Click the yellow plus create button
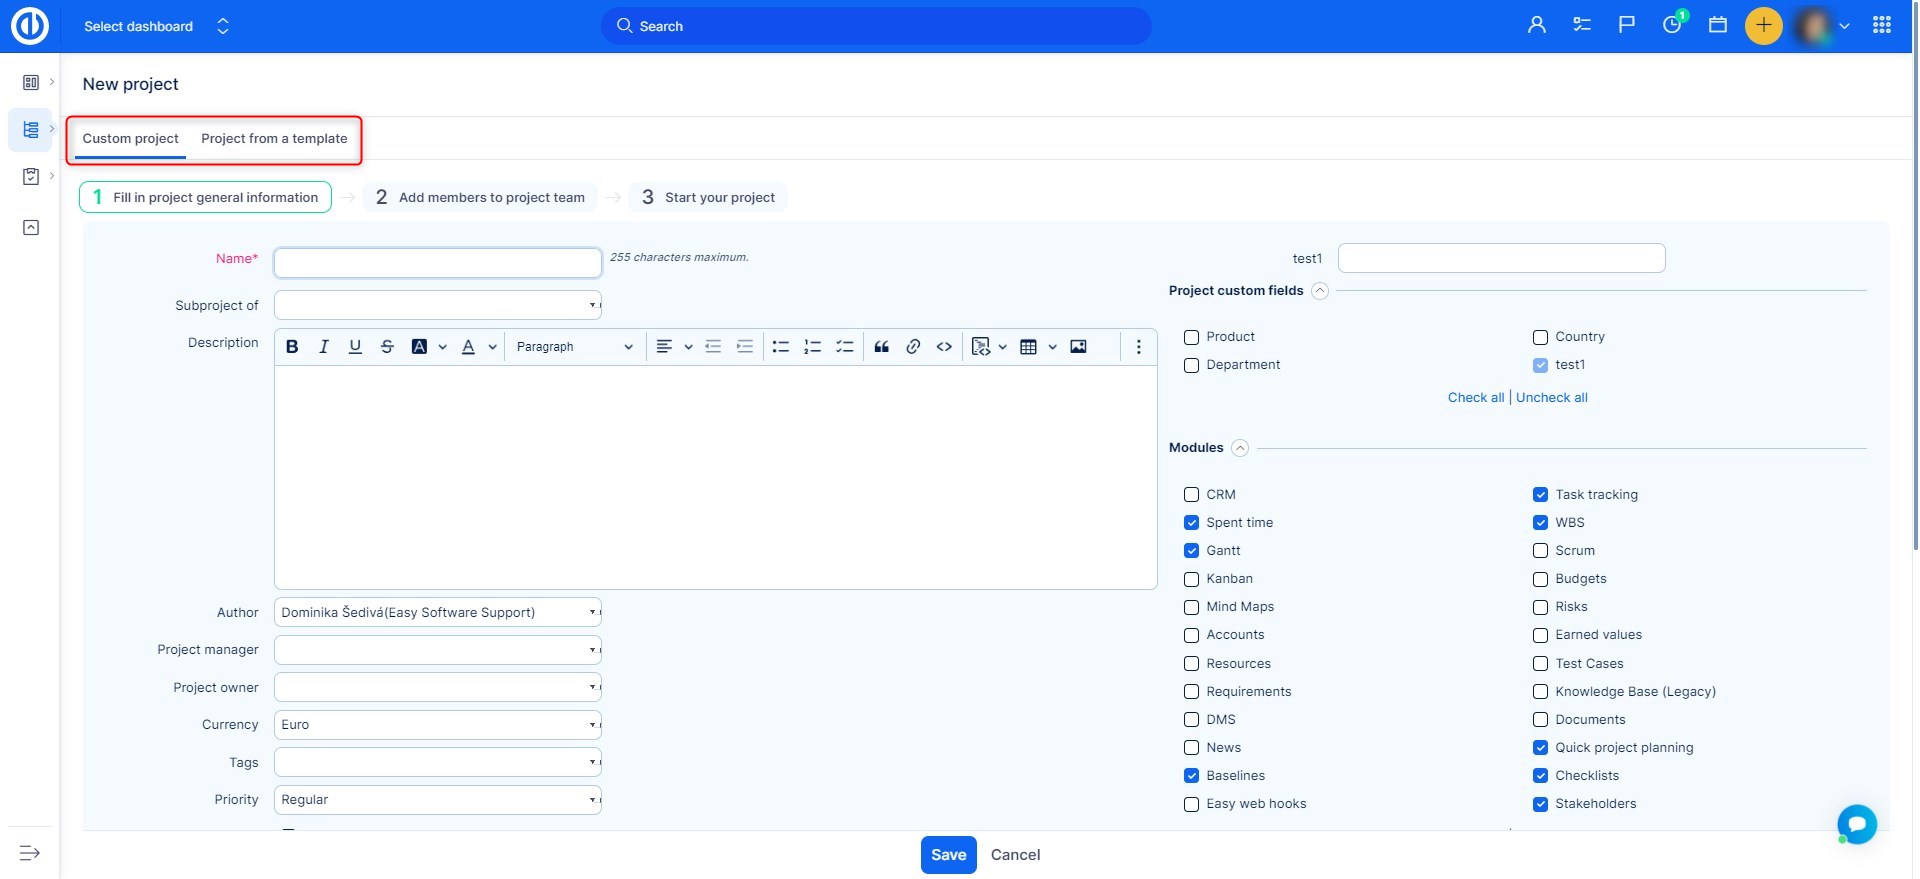This screenshot has width=1920, height=879. 1763,26
